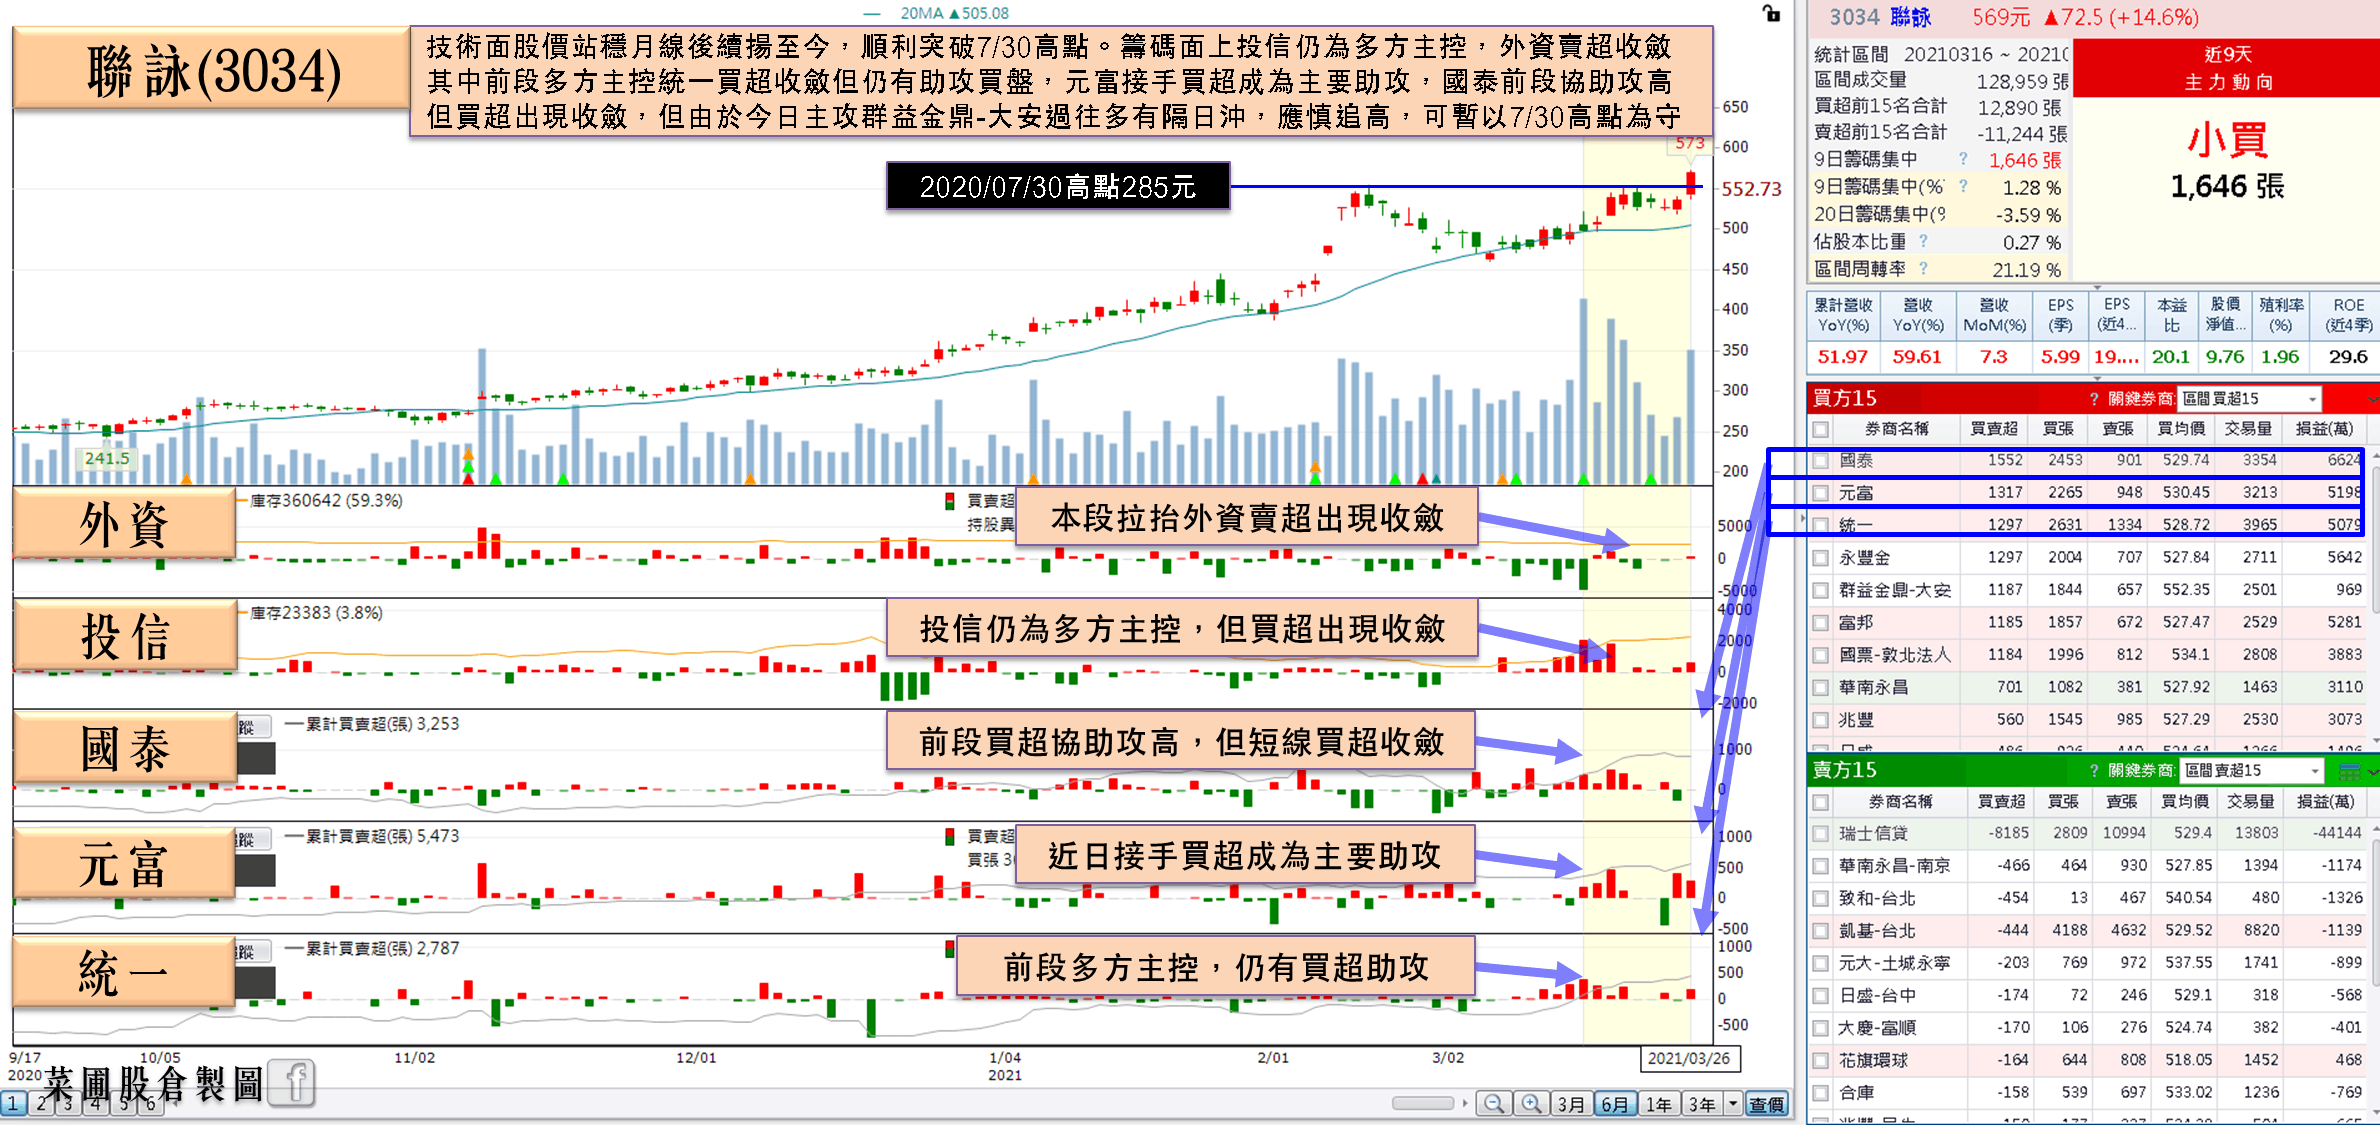Tick the checkbox for 國票-敦北法人
Image resolution: width=2380 pixels, height=1137 pixels.
pyautogui.click(x=1821, y=655)
